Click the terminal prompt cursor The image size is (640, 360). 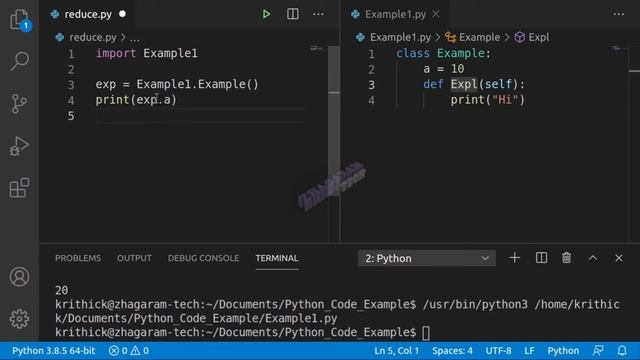(426, 333)
